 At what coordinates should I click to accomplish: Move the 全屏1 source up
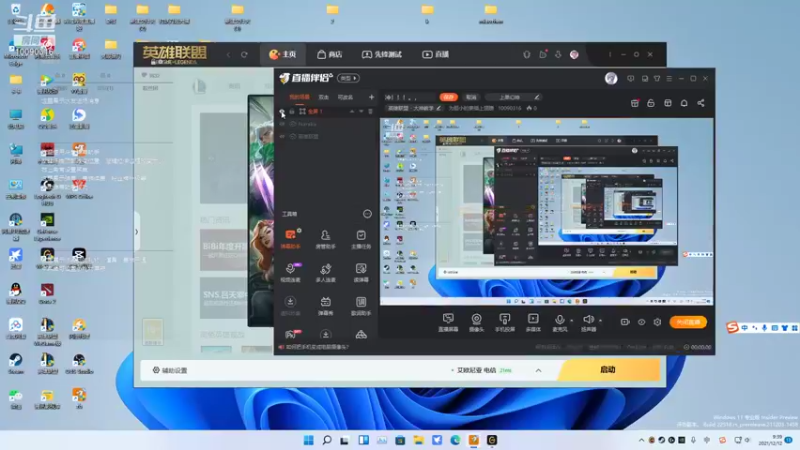(352, 111)
